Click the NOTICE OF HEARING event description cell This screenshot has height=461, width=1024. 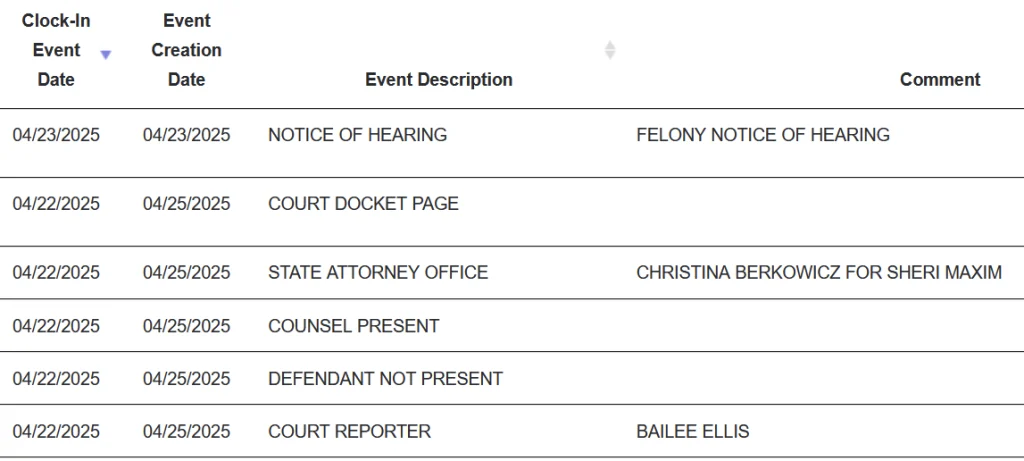coord(357,135)
